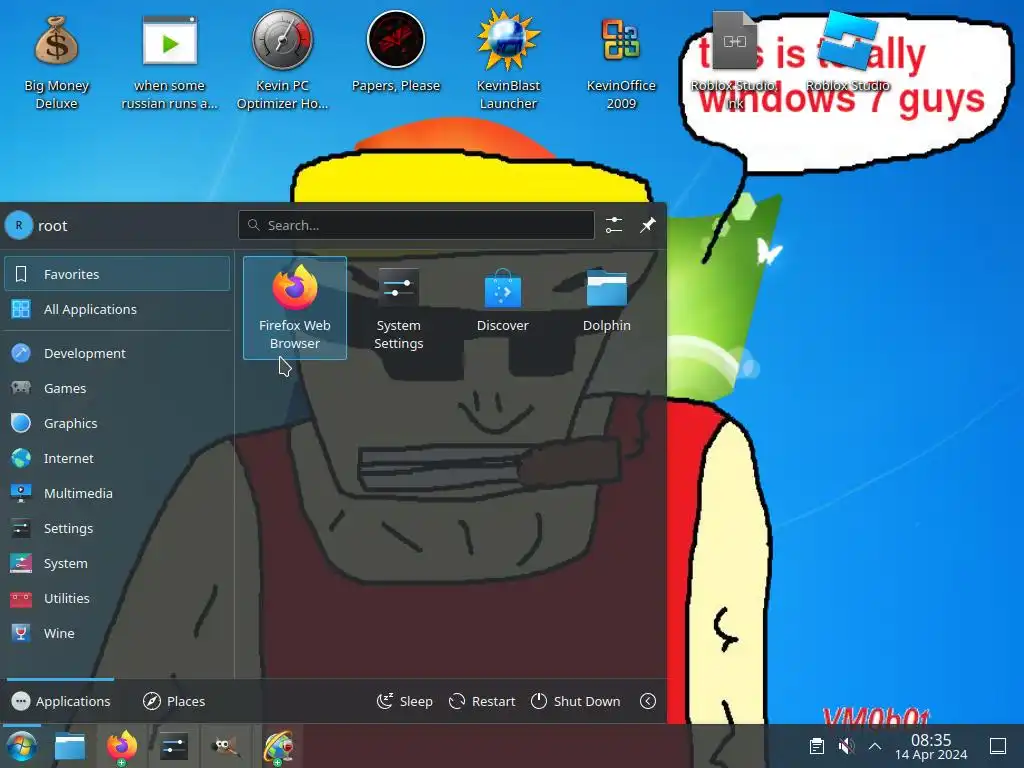Click Show Desktop button in tray
This screenshot has height=768, width=1024.
[998, 746]
